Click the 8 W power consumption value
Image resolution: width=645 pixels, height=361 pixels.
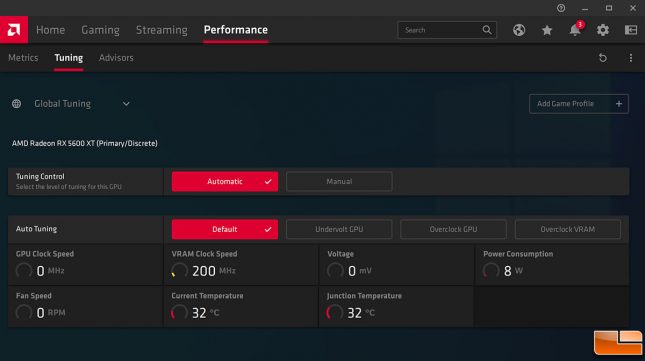(513, 271)
